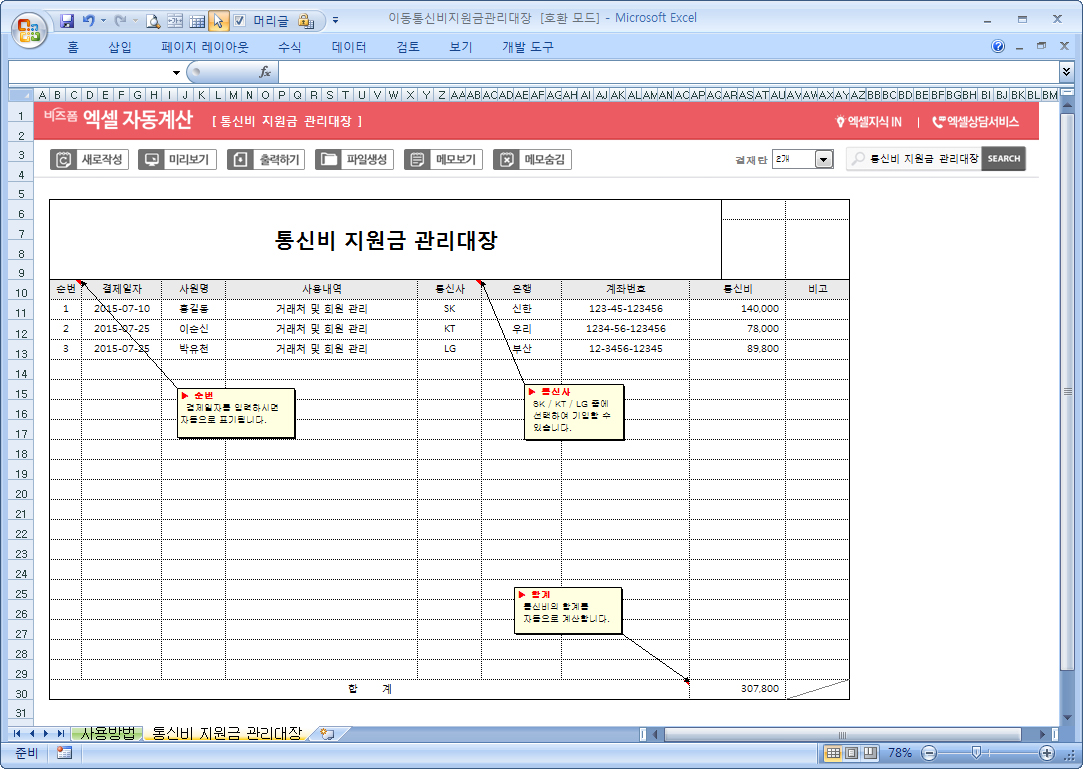Click the horizontal scrollbar thumb

842,734
